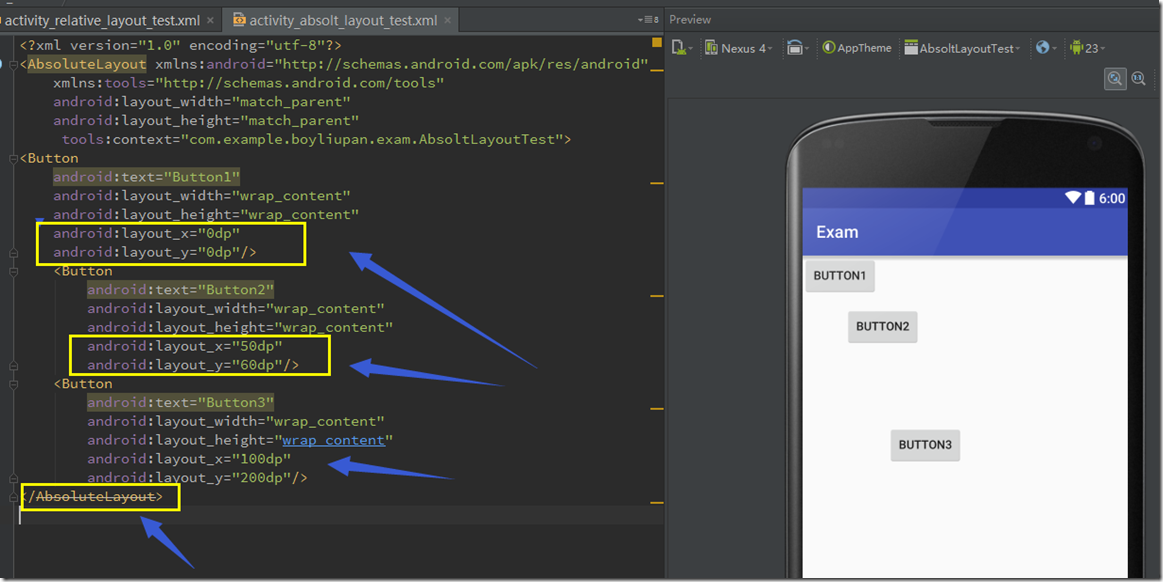The height and width of the screenshot is (582, 1163).
Task: Collapse the Button3 tag fold marker
Action: (13, 384)
